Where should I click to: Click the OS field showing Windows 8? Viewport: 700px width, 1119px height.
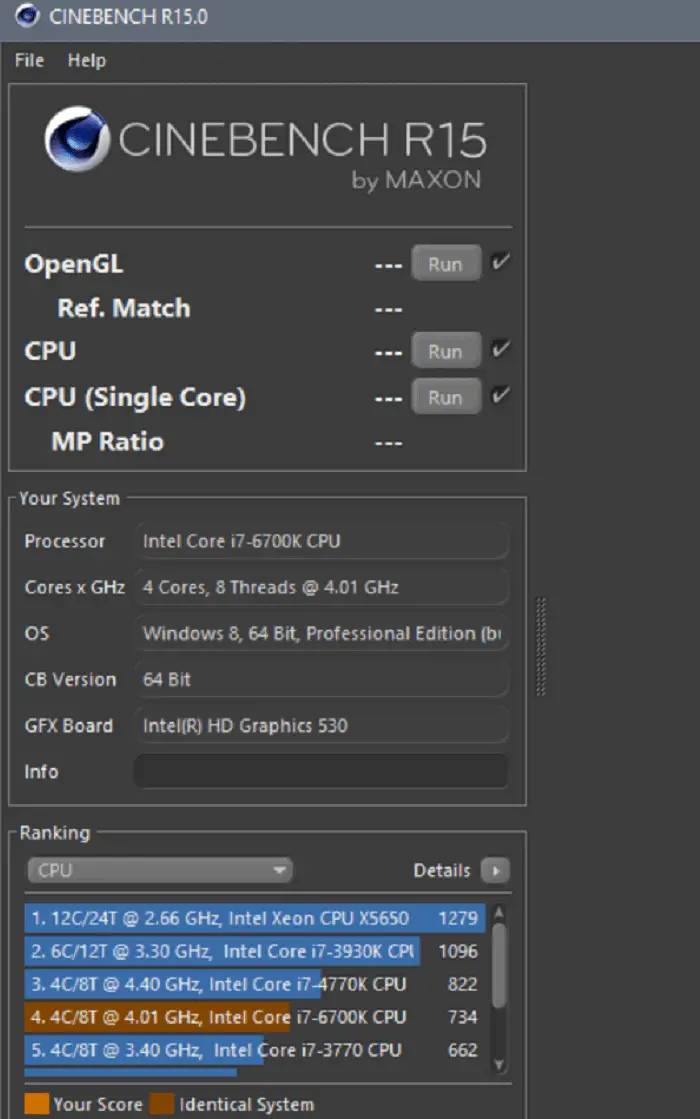click(321, 633)
